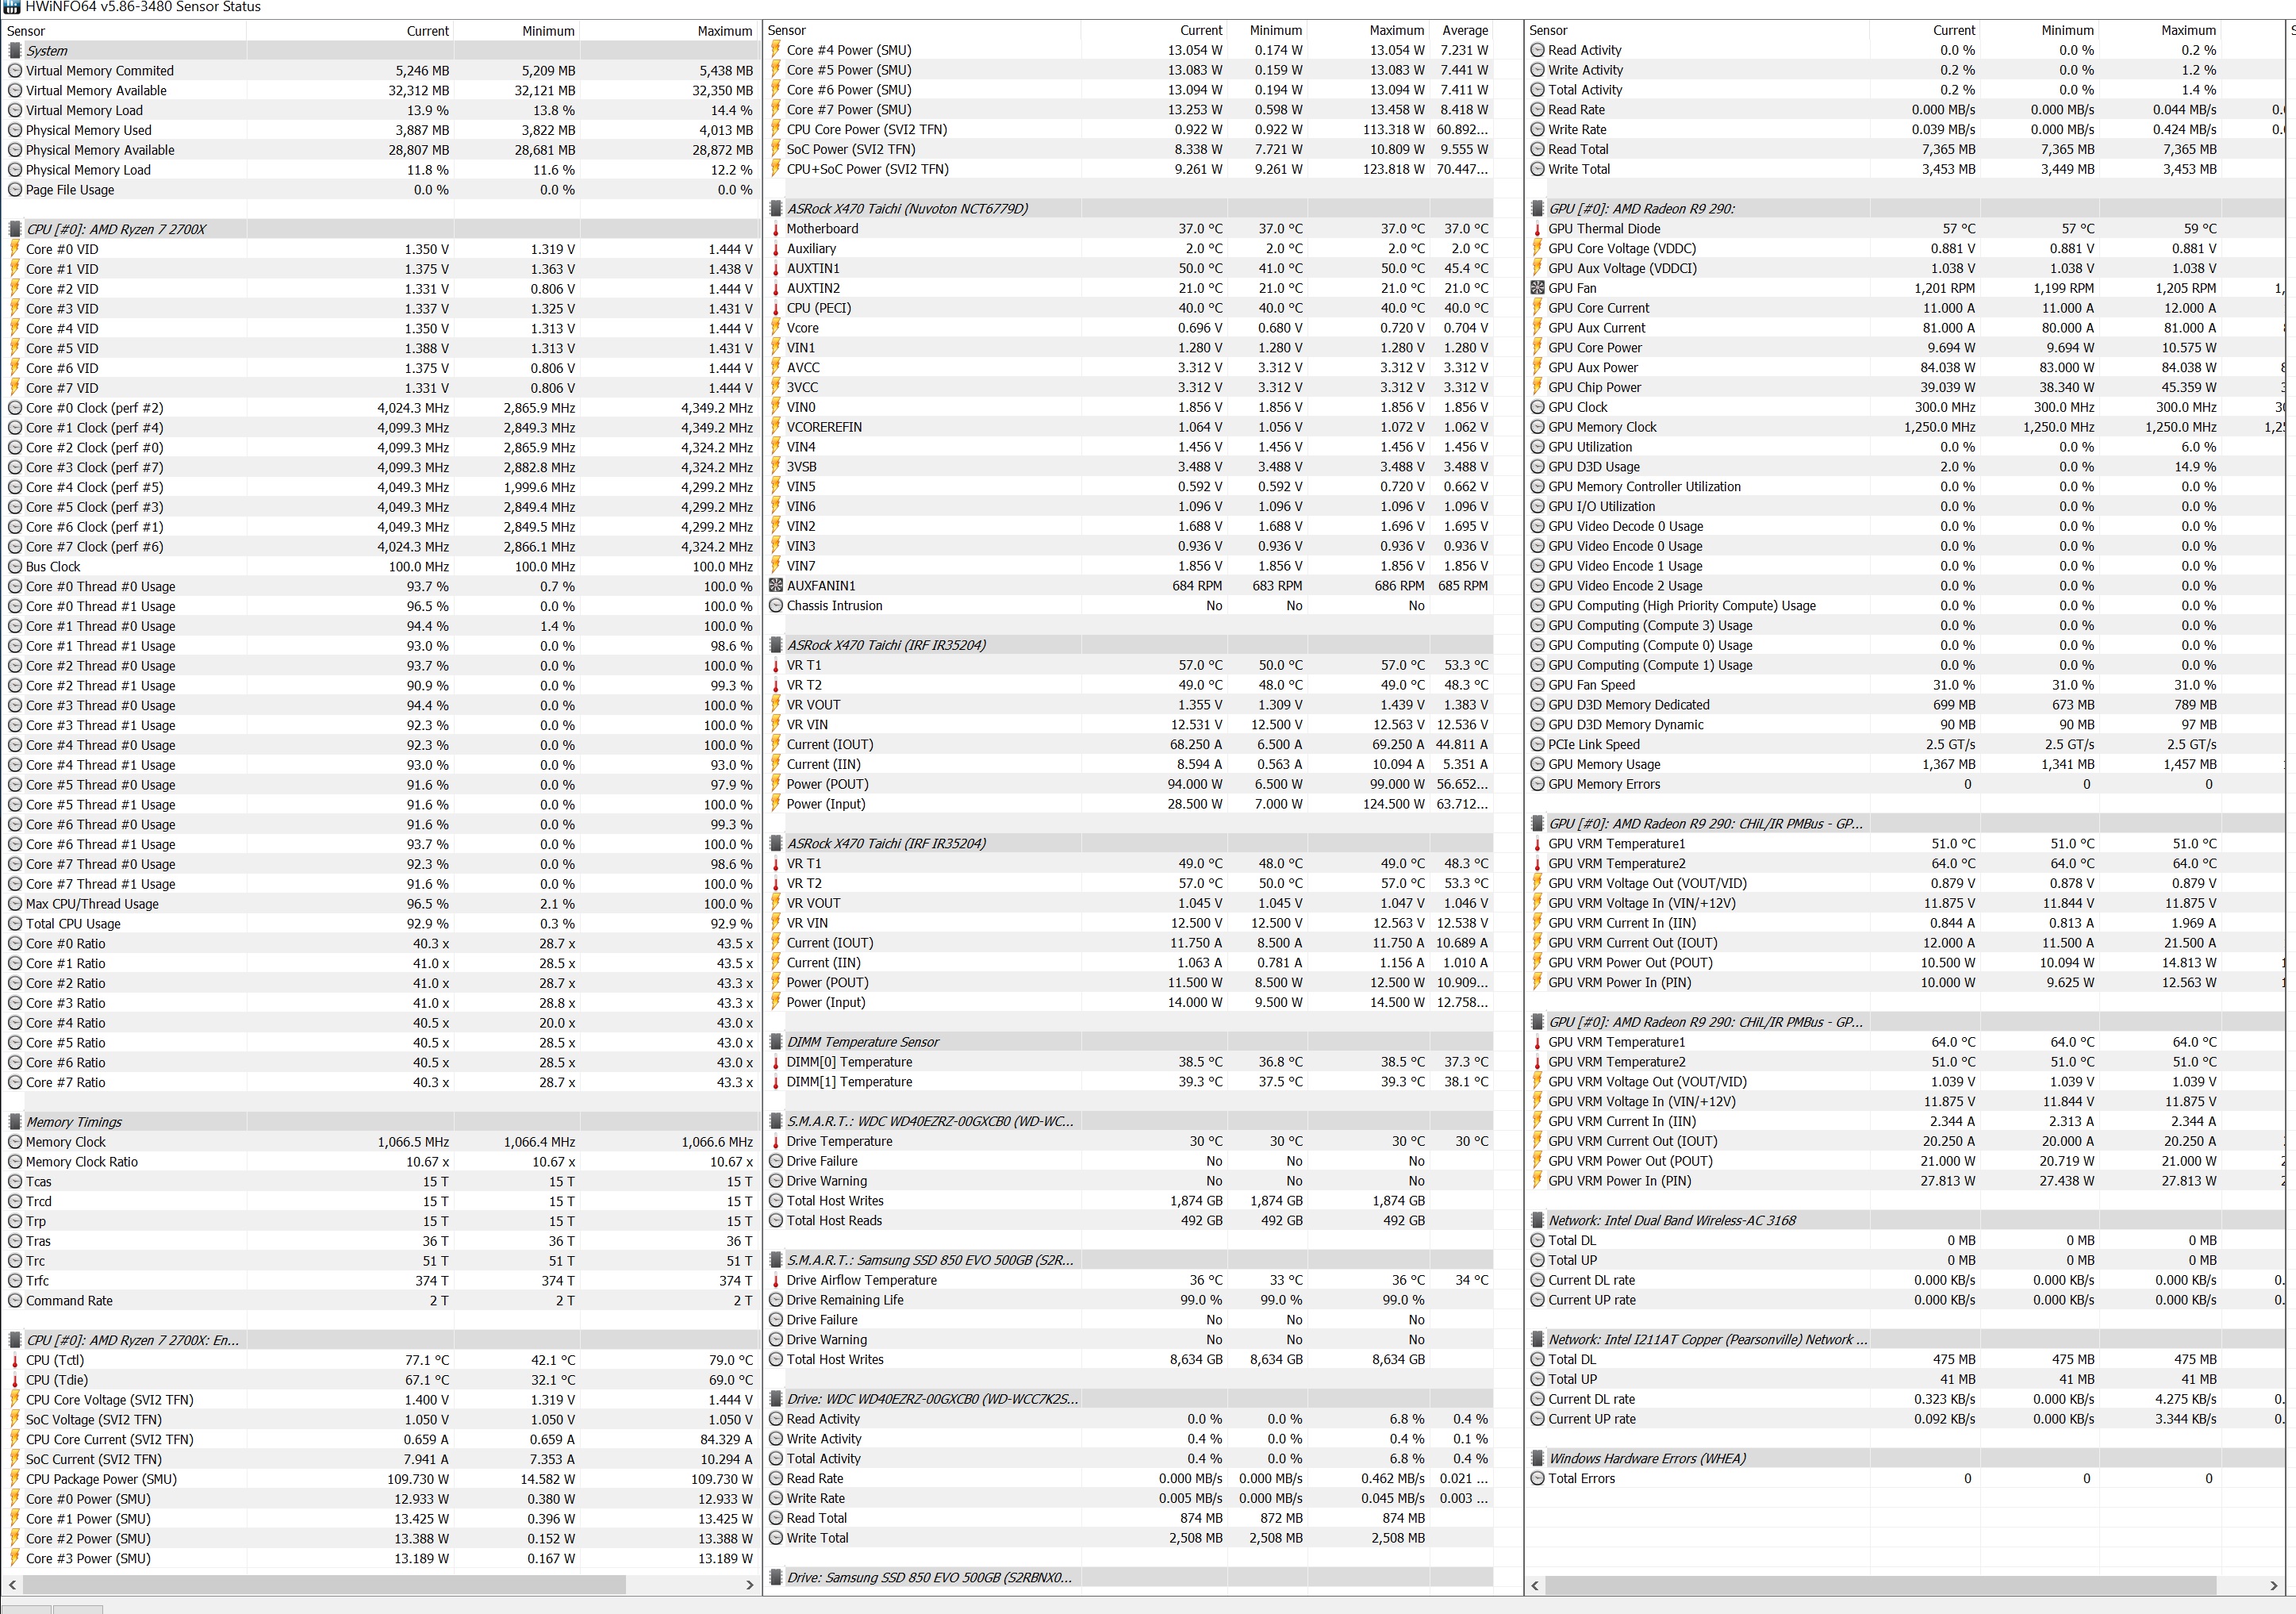Click the Memory Timings group chip icon
The width and height of the screenshot is (2296, 1614).
[x=15, y=1122]
